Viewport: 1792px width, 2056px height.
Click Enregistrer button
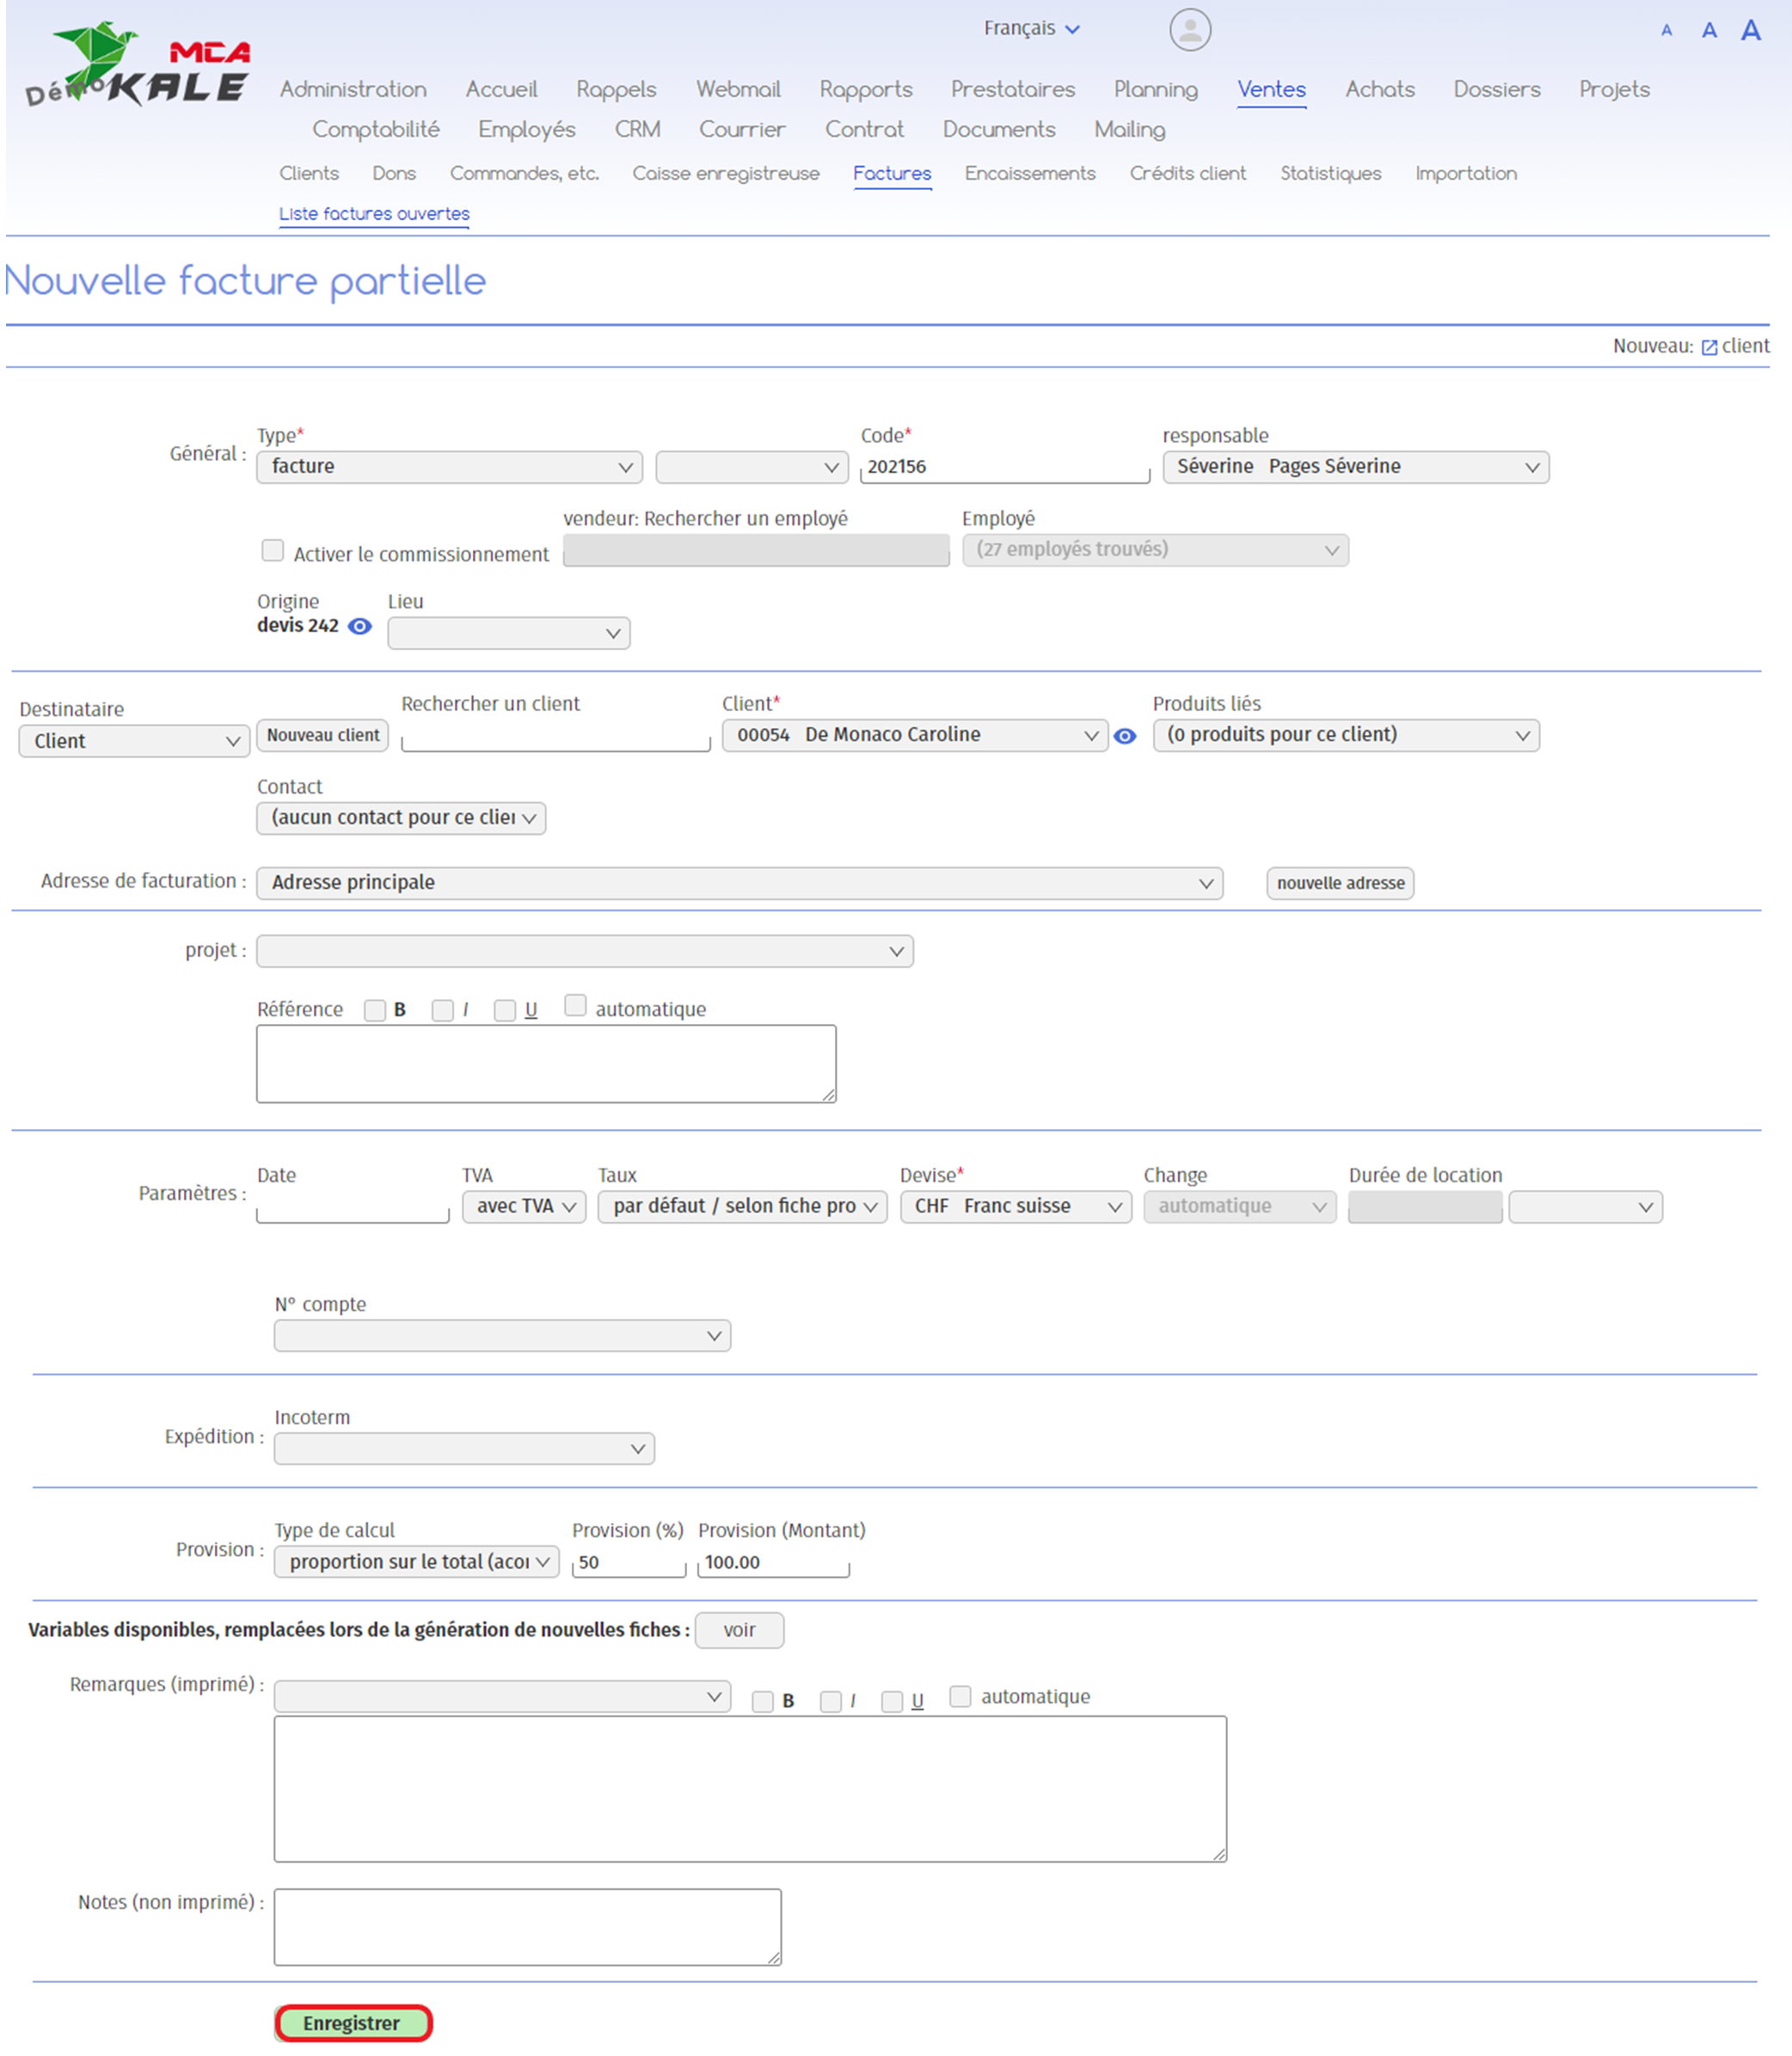(353, 2024)
